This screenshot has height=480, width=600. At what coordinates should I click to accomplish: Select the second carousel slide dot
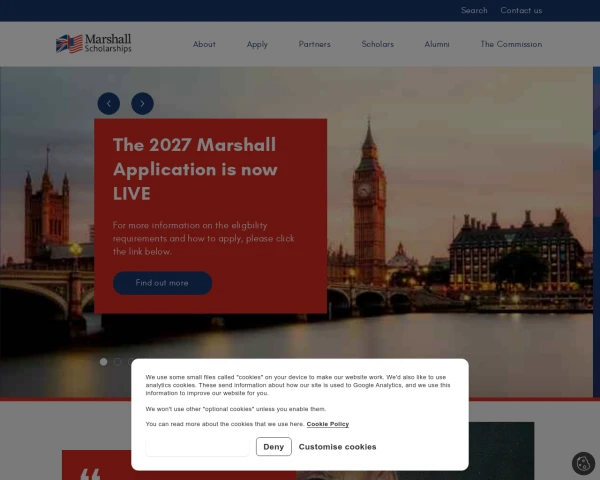point(117,362)
